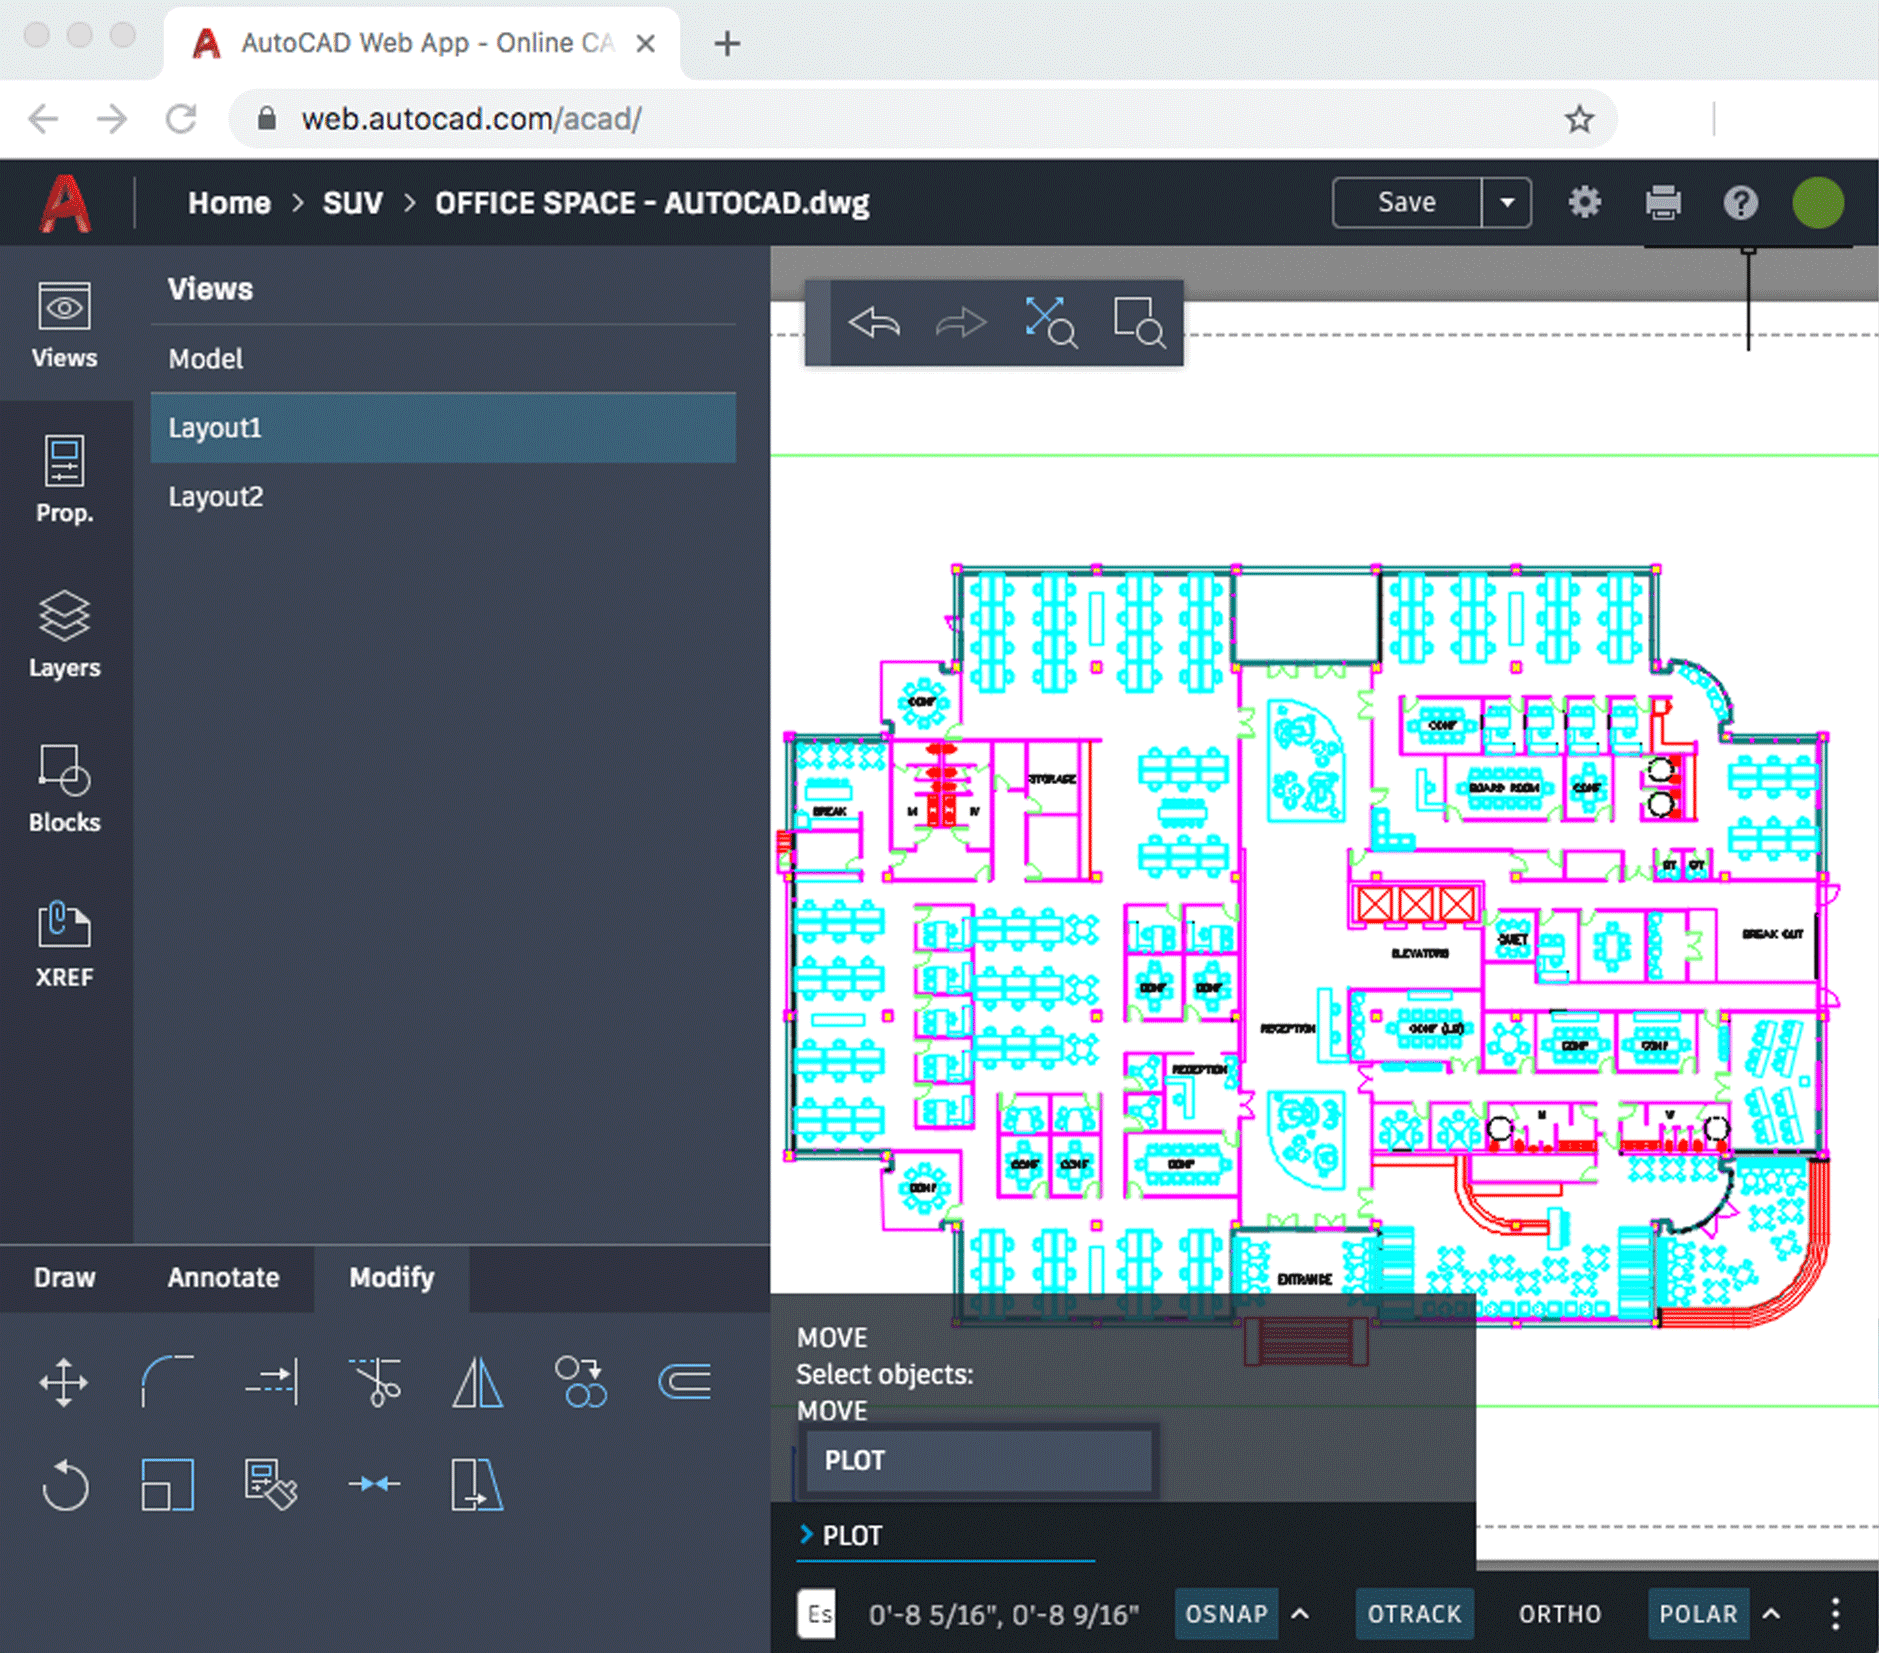
Task: Toggle OTRACK in status bar
Action: pyautogui.click(x=1414, y=1614)
